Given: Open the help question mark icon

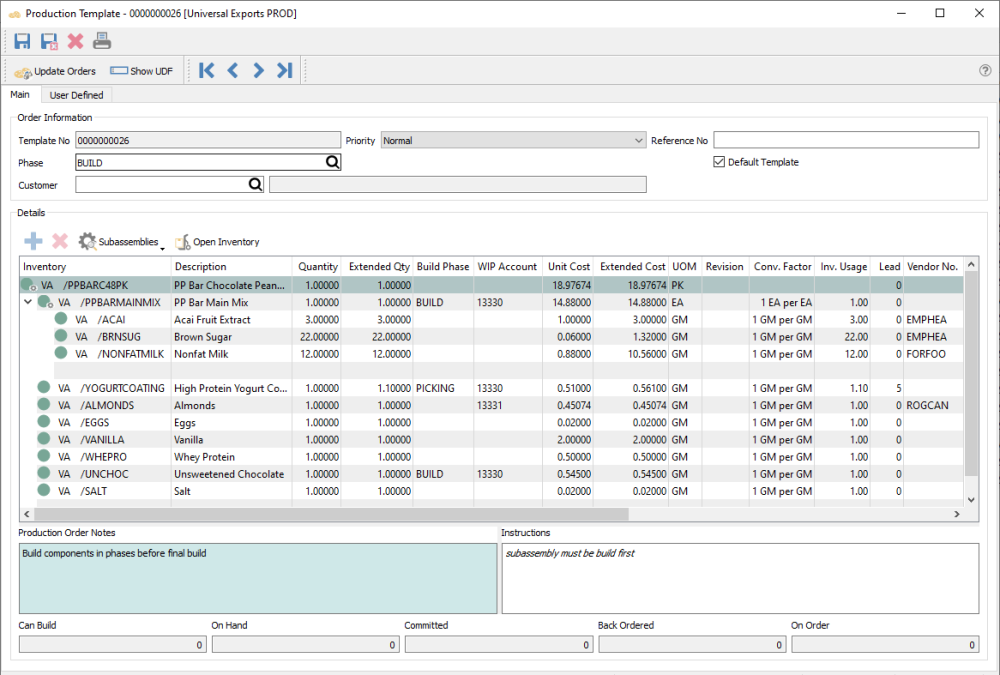Looking at the screenshot, I should 985,70.
